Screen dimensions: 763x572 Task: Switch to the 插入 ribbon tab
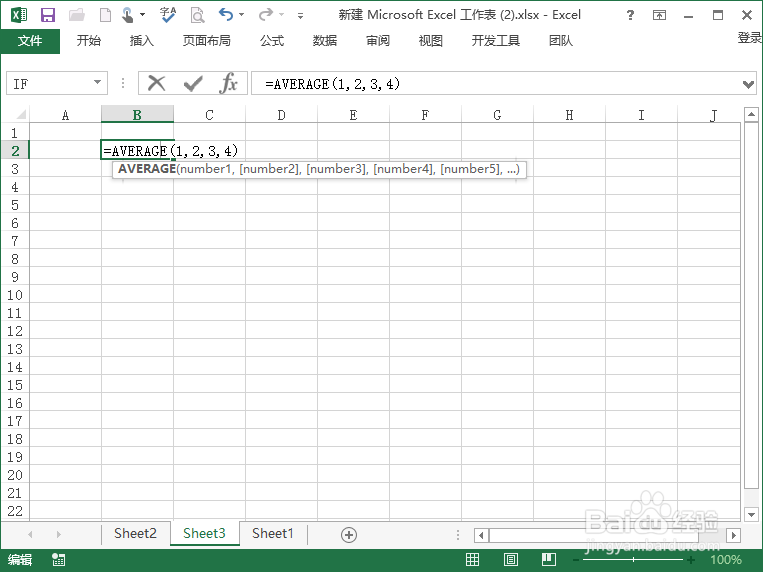142,41
